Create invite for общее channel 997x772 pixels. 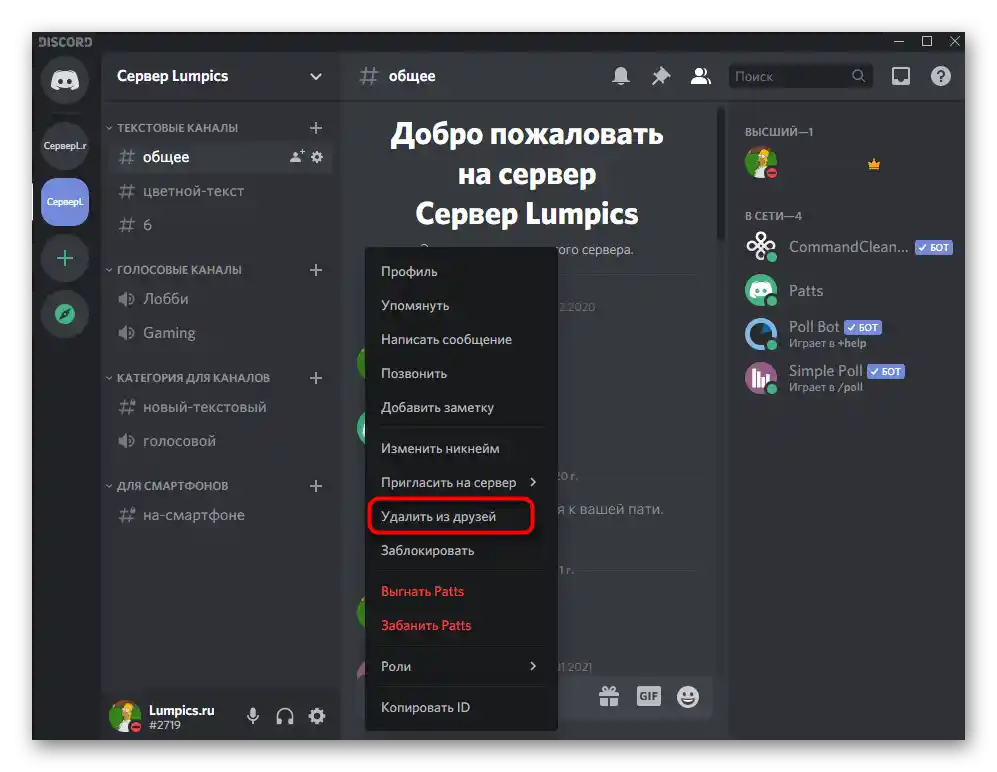click(297, 156)
